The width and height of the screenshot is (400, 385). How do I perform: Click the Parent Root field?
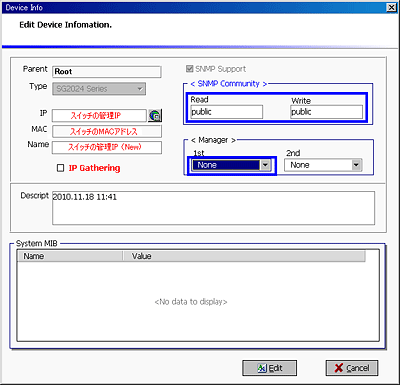tap(107, 72)
